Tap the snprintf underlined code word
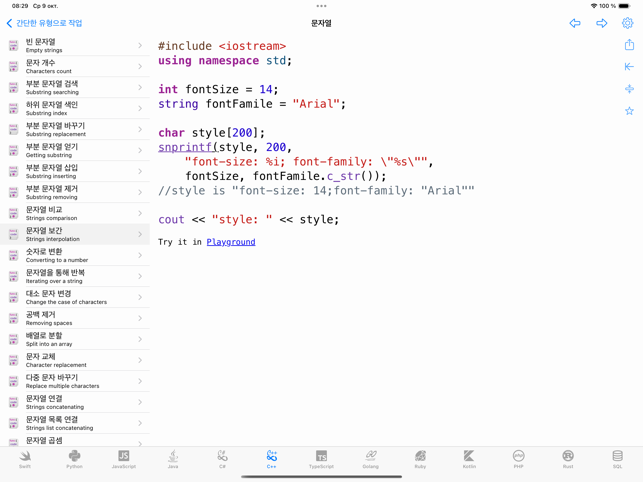 click(x=185, y=147)
